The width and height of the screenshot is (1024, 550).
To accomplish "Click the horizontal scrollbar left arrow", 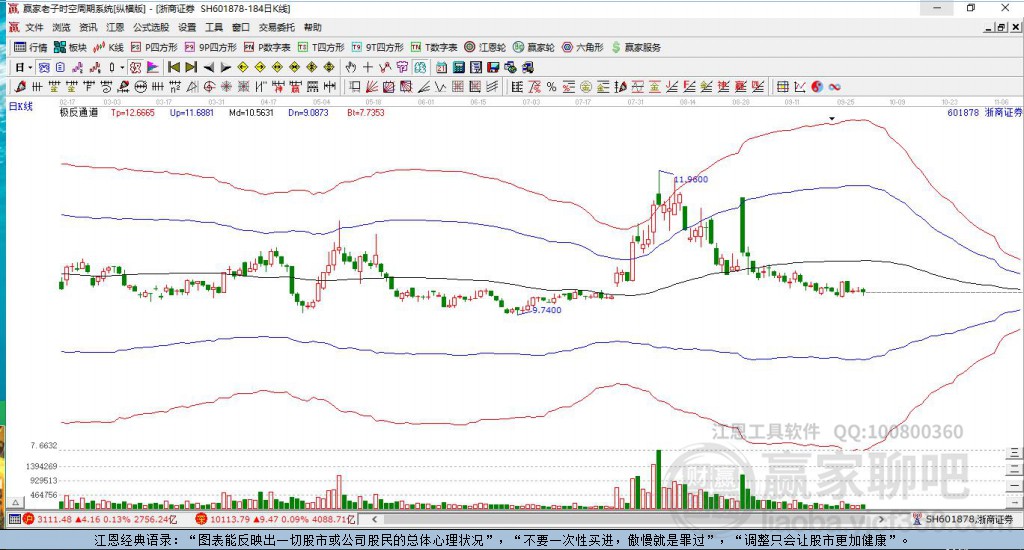I will tap(374, 519).
